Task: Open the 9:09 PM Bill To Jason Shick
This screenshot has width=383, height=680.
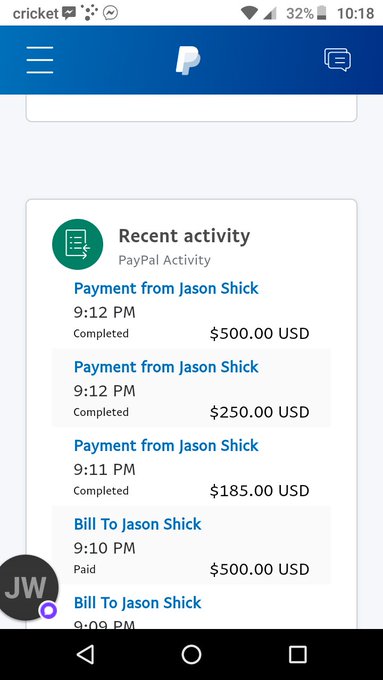Action: click(191, 606)
